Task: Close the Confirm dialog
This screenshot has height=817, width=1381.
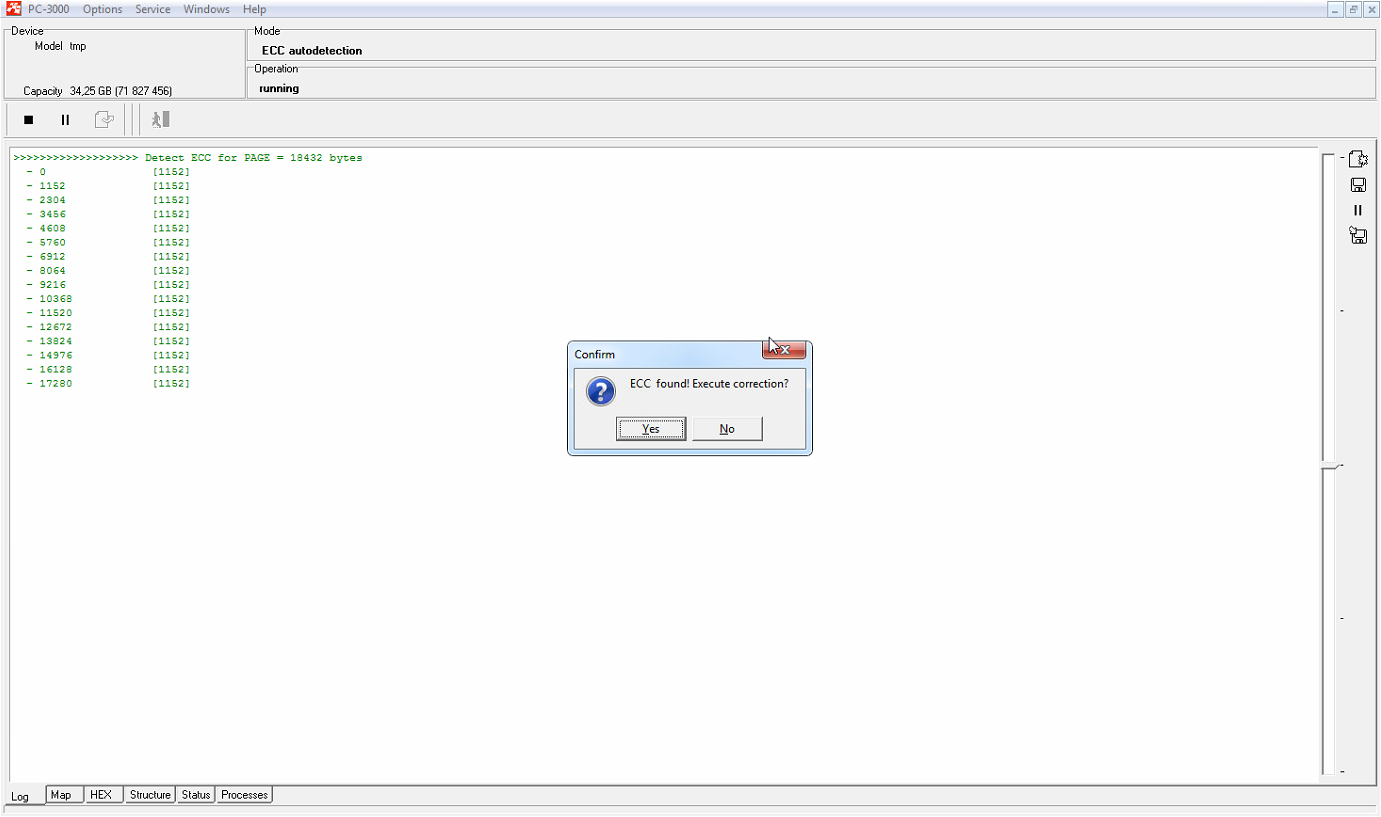Action: click(784, 350)
